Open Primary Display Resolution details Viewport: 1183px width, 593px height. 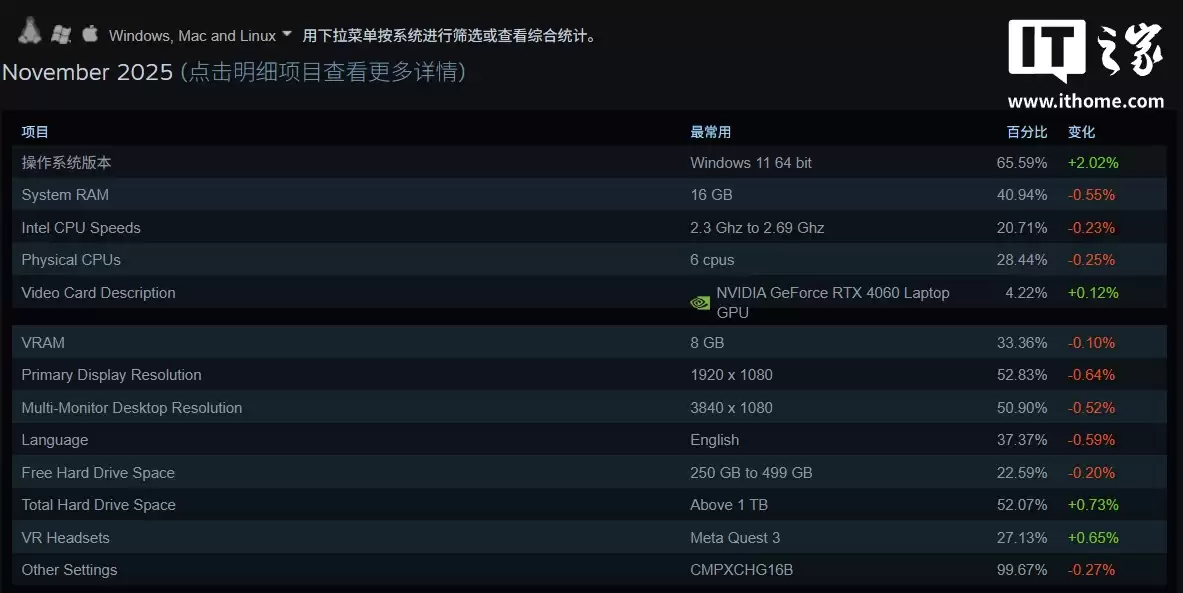click(111, 375)
